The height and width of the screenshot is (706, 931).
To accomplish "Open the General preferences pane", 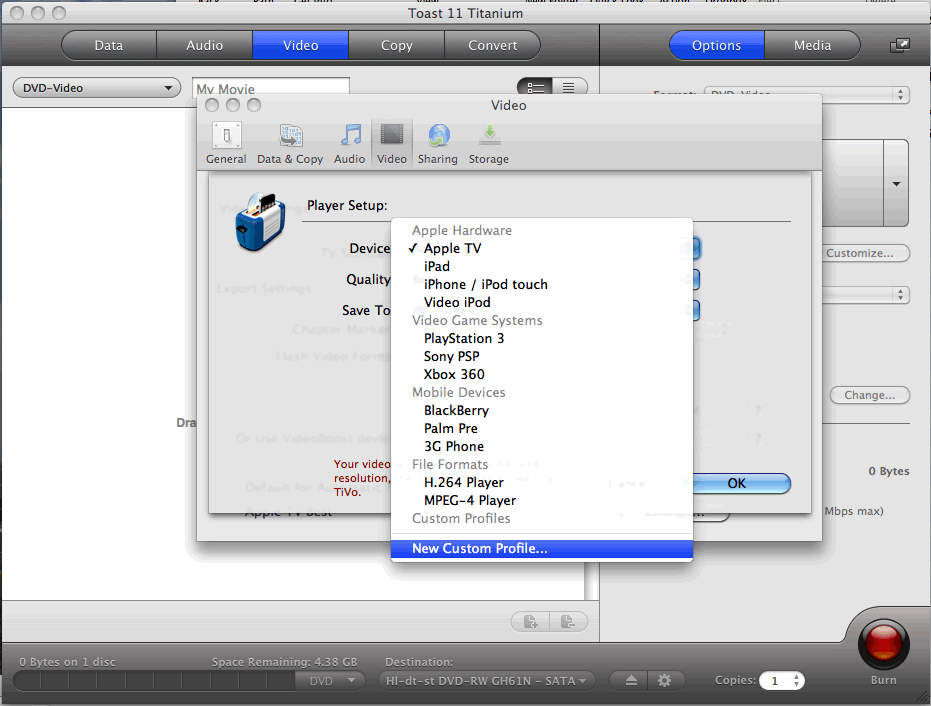I will (x=226, y=143).
